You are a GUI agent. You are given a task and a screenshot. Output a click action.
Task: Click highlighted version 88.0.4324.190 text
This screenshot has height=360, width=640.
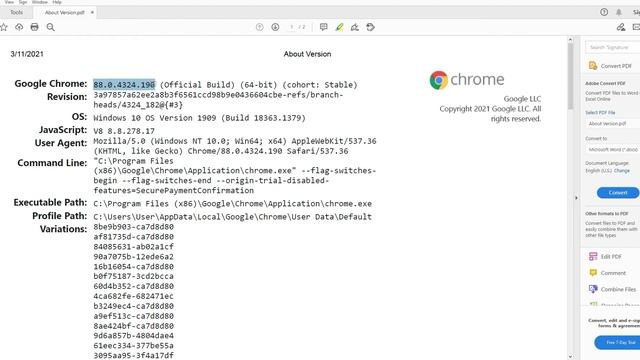(x=124, y=84)
